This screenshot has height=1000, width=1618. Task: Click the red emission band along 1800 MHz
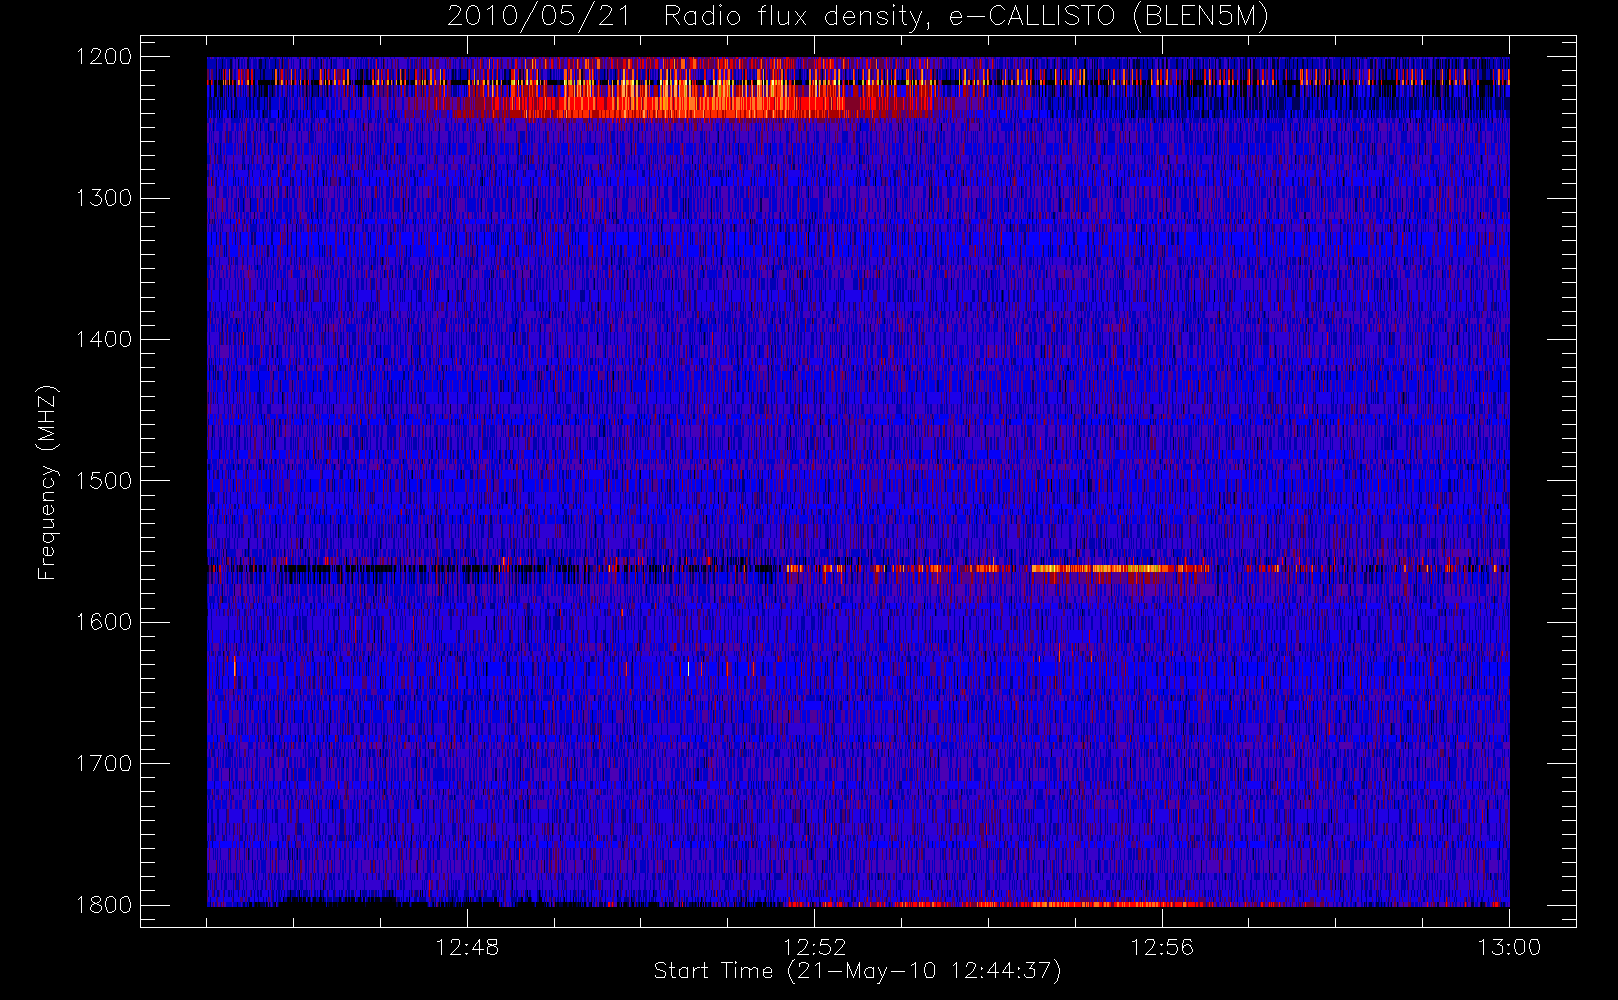click(1000, 904)
